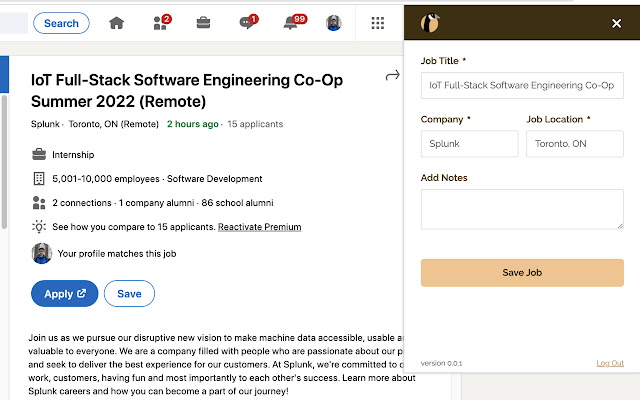Focus the Job Title input field
The height and width of the screenshot is (400, 640).
tap(518, 86)
